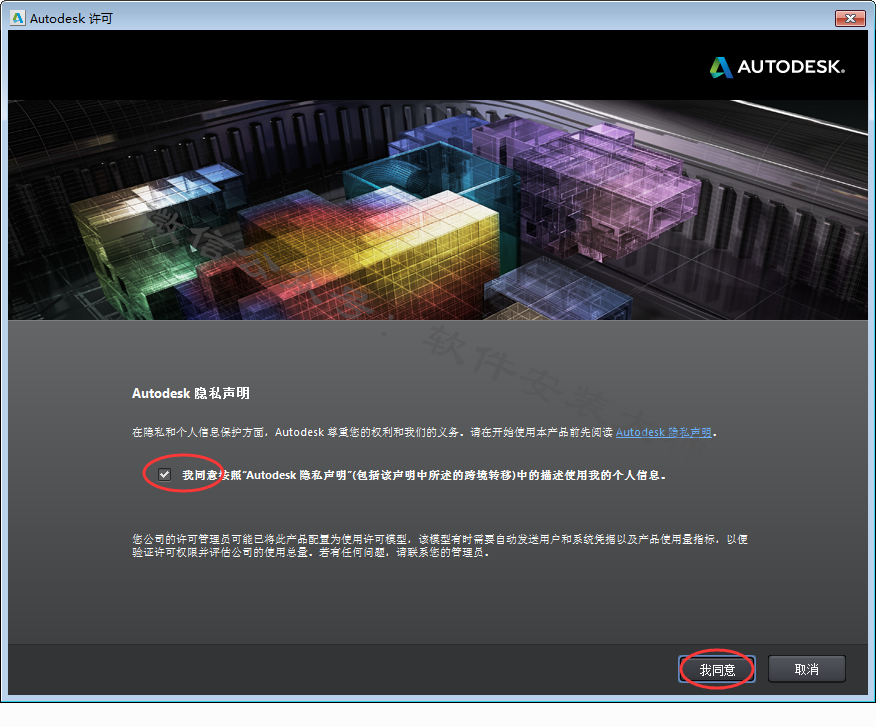Click the sentence starting 在隐私和个人信息保护方面
876x727 pixels.
[424, 432]
